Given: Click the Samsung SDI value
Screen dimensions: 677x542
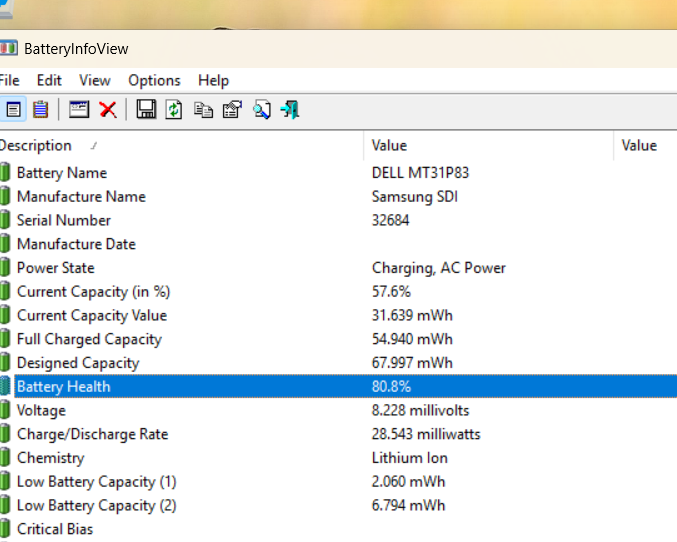Looking at the screenshot, I should point(414,197).
